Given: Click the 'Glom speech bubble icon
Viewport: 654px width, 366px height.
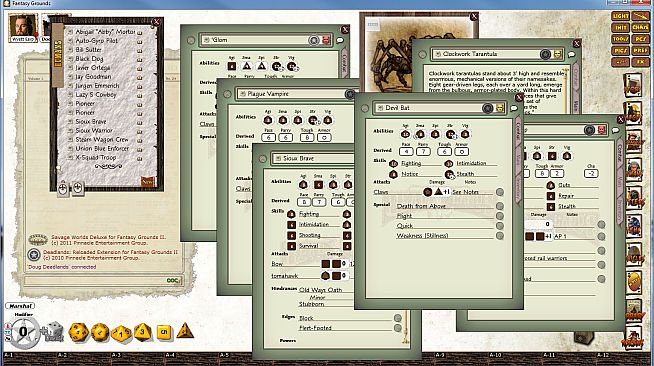Looking at the screenshot, I should [x=340, y=40].
